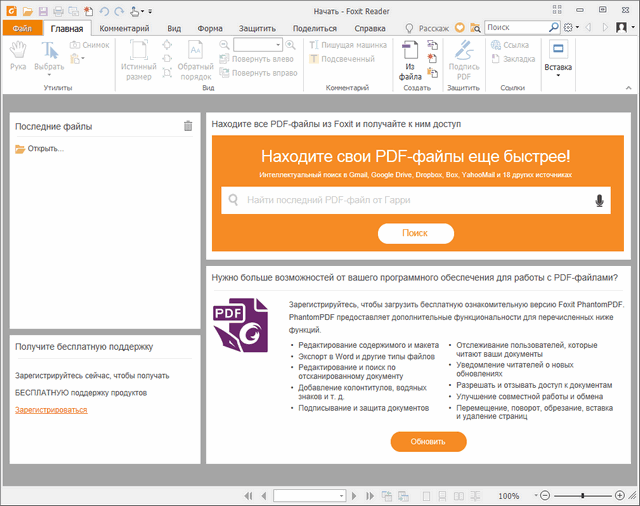Click the Зарегистрироваться link
The height and width of the screenshot is (506, 640).
(51, 410)
